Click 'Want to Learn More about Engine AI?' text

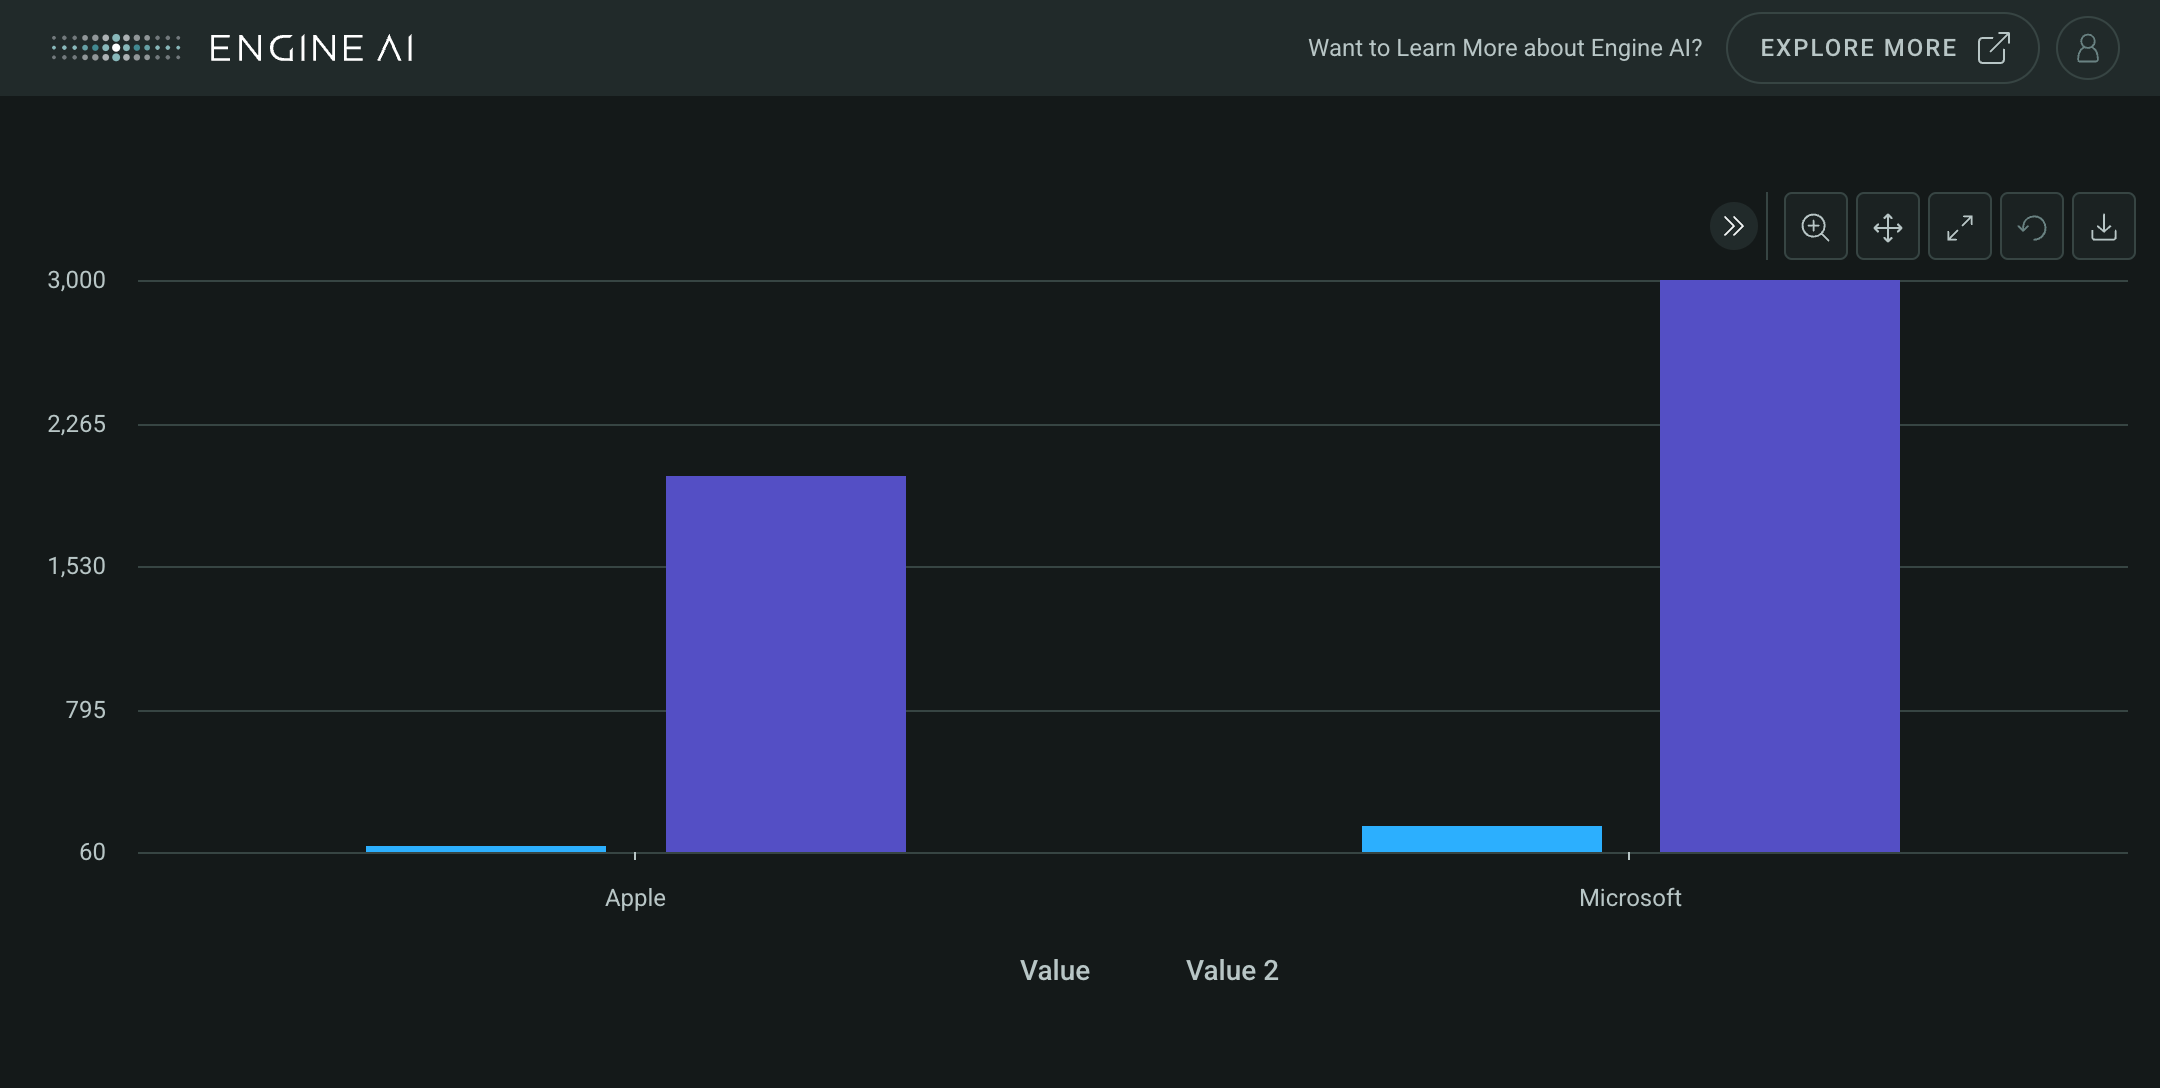(1505, 48)
